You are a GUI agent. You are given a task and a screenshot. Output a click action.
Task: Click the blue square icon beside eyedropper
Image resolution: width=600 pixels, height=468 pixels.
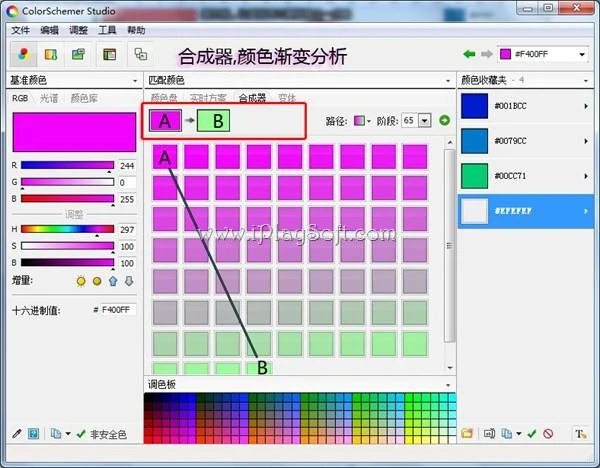click(34, 434)
